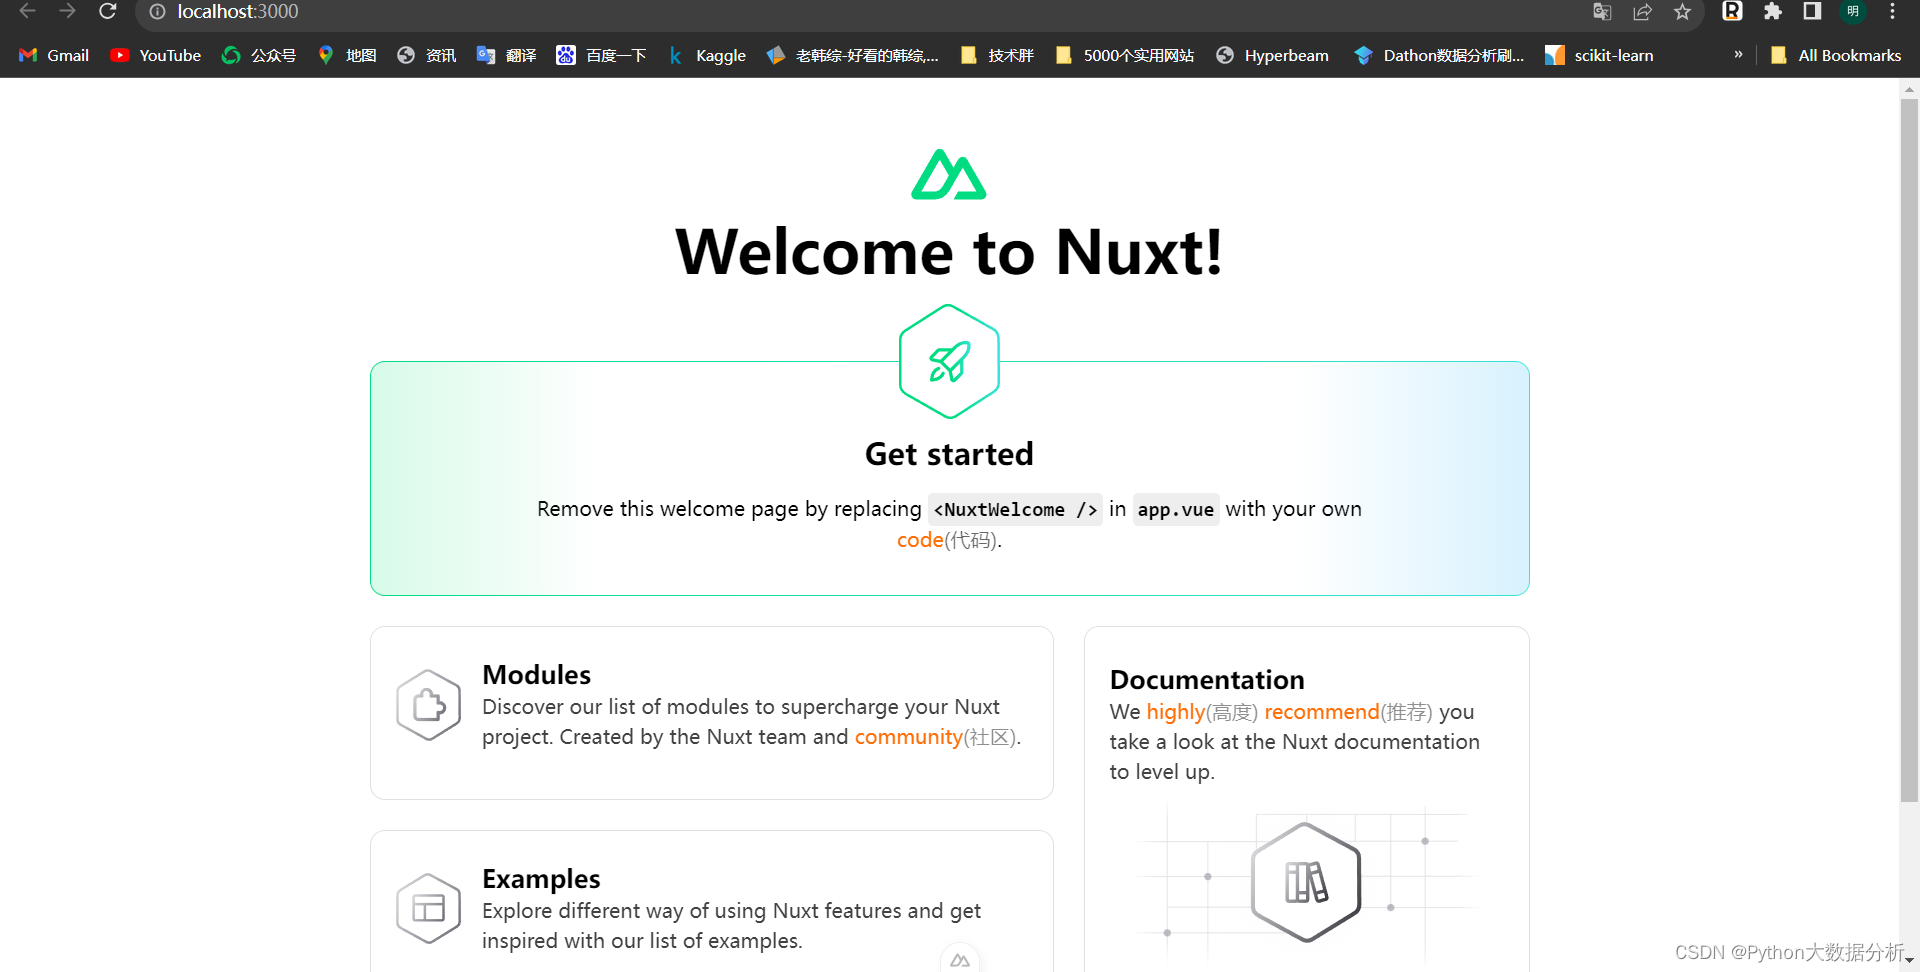Click the scrollbar down arrow
This screenshot has height=972, width=1920.
click(1909, 961)
